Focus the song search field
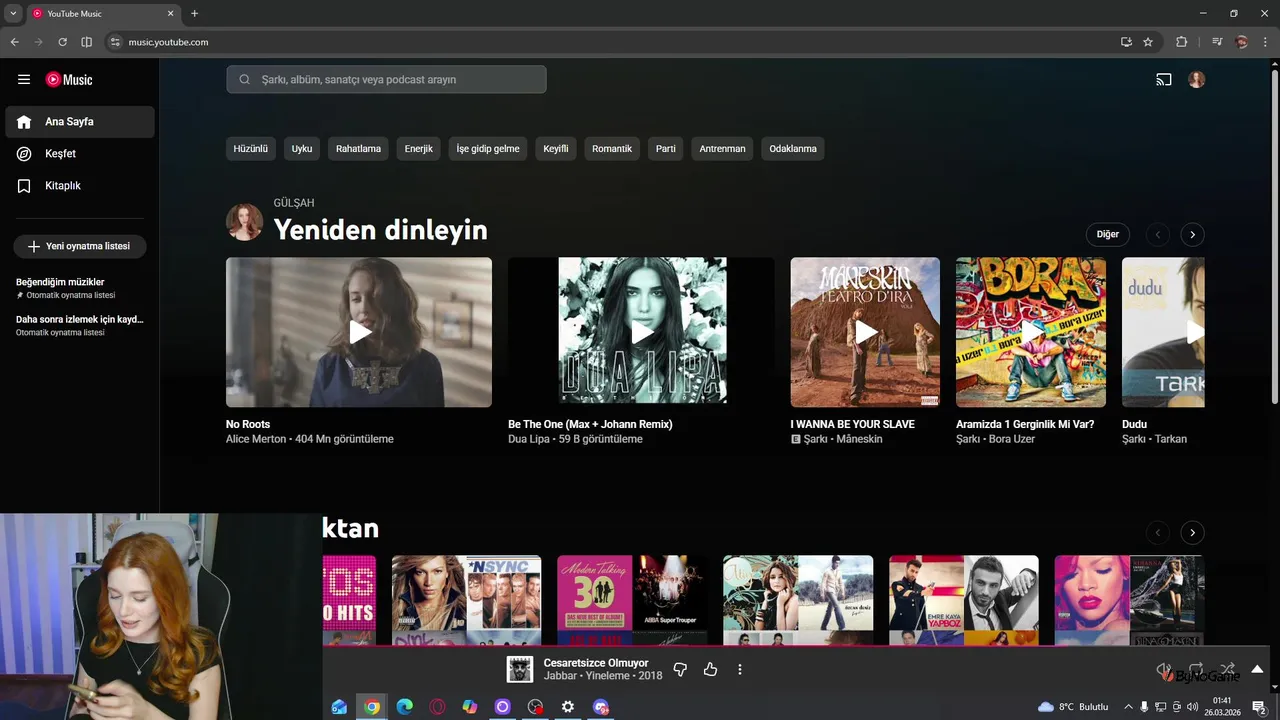 pyautogui.click(x=386, y=80)
